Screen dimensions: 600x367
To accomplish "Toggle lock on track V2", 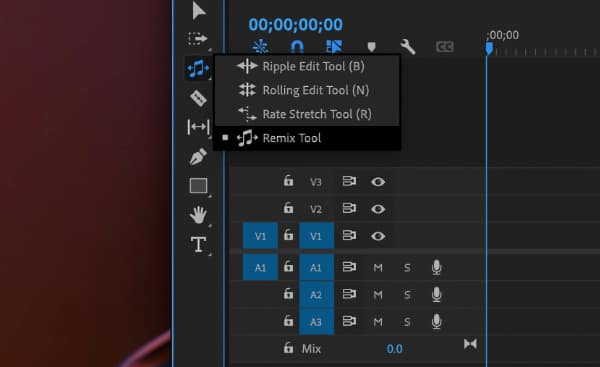I will (x=288, y=208).
